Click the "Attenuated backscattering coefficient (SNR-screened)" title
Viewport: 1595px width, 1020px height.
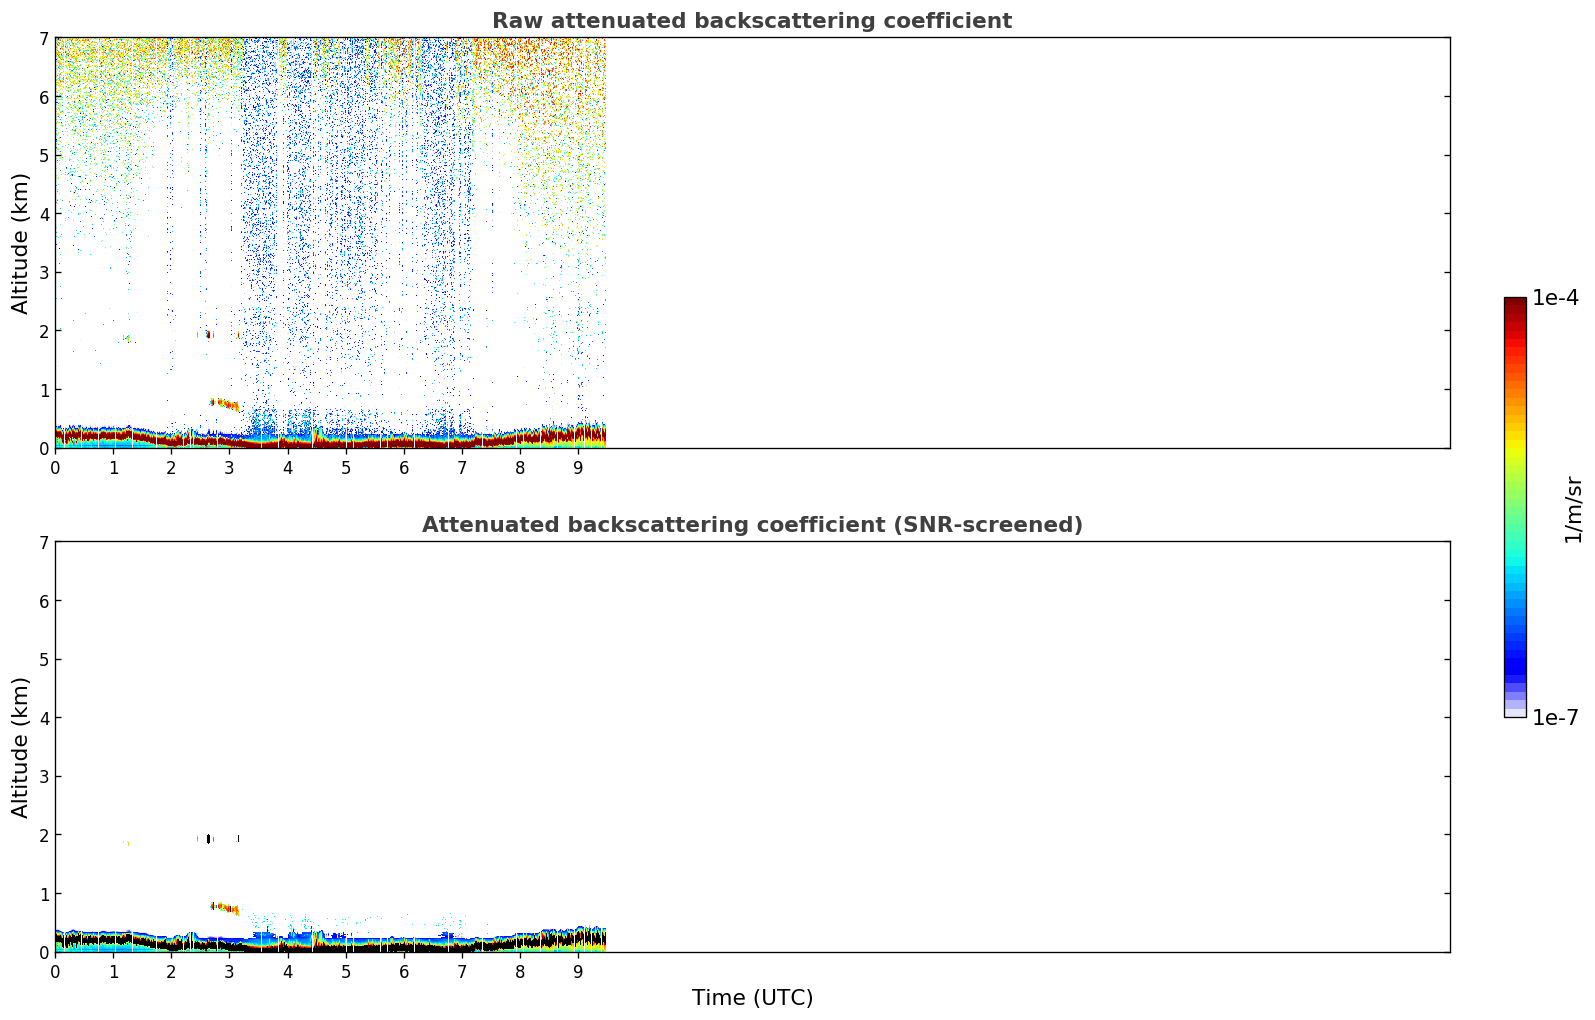[752, 525]
